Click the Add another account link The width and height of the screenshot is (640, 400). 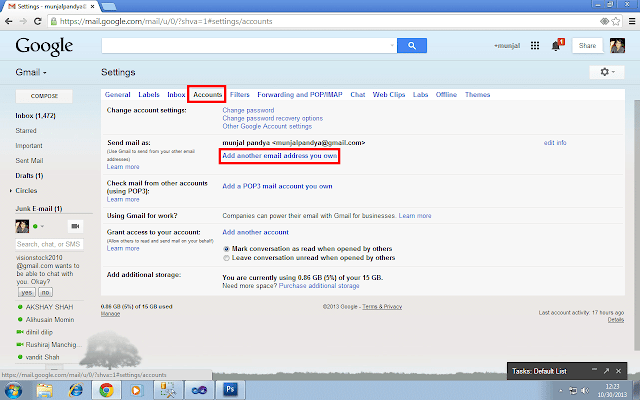point(256,232)
